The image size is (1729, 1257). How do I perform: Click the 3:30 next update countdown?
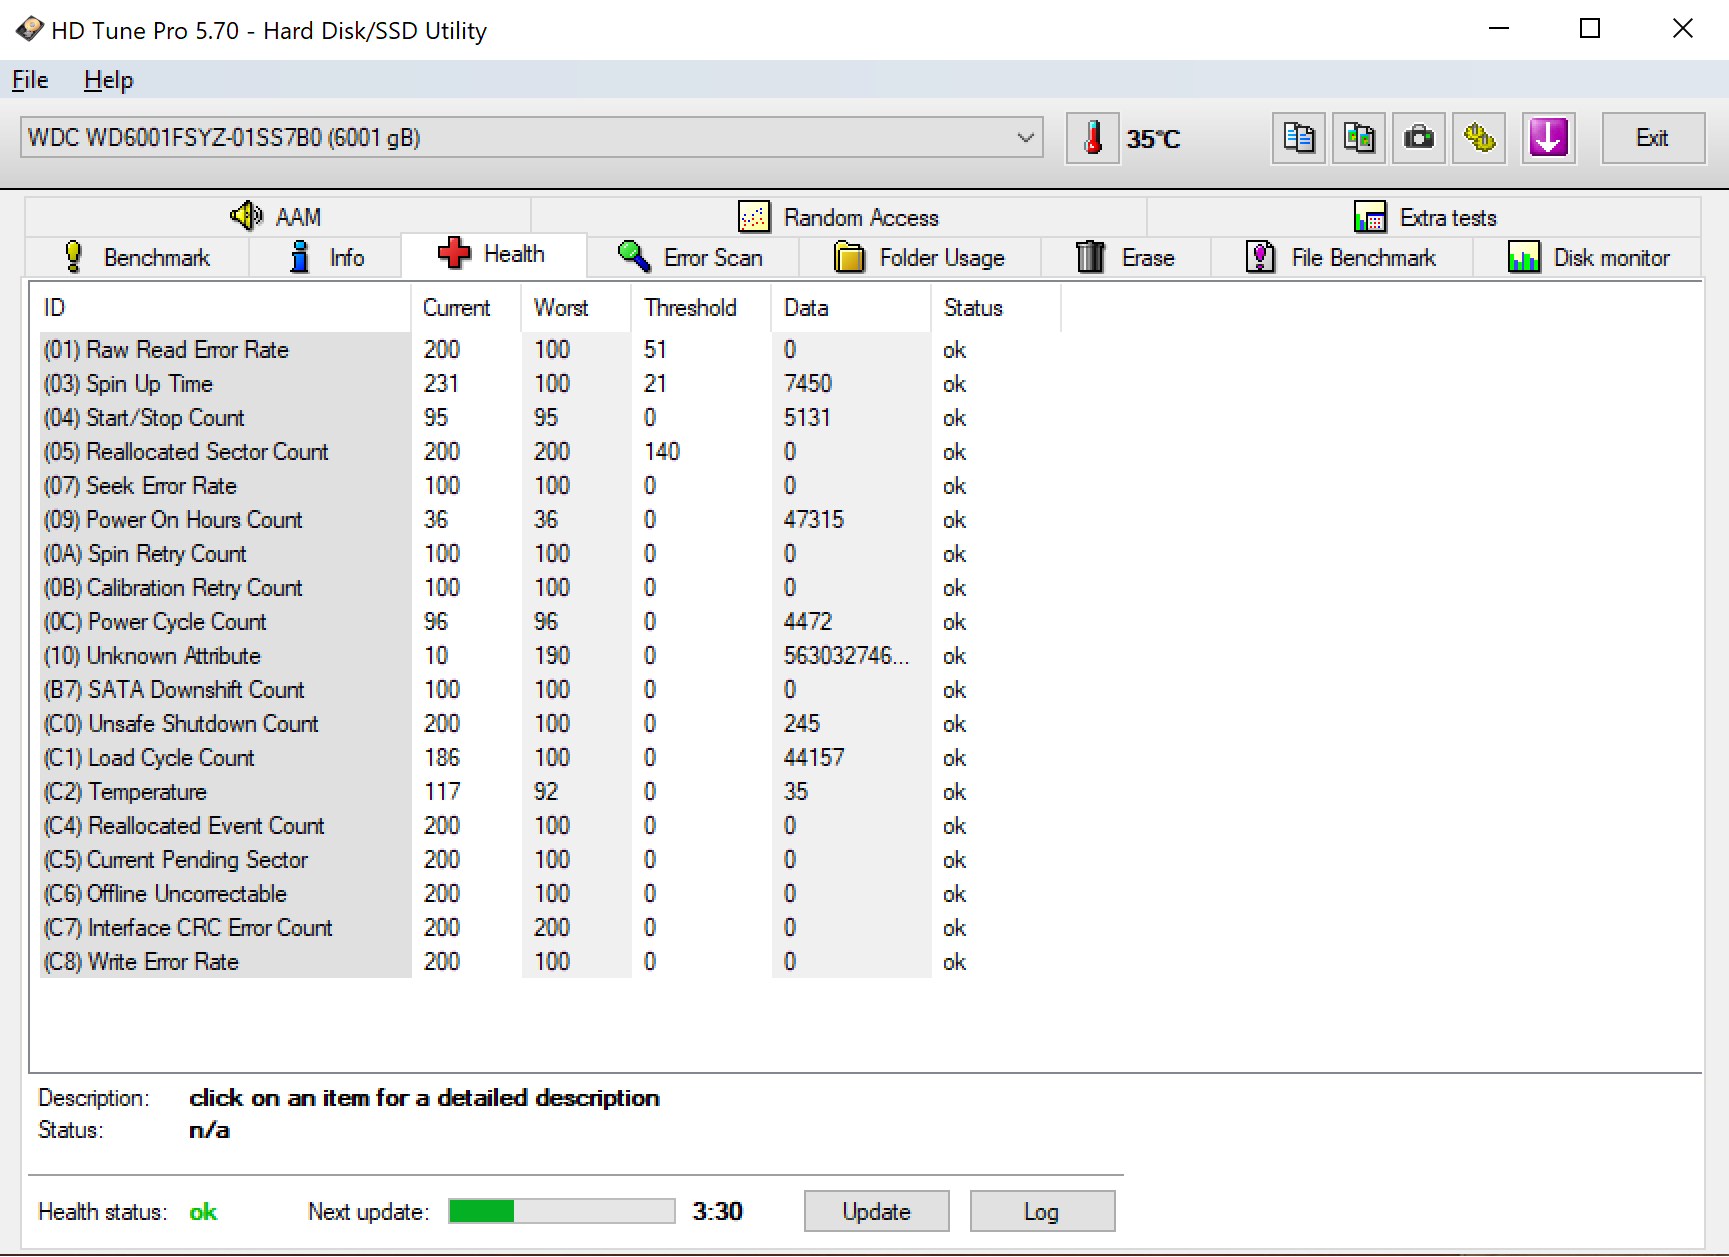click(x=718, y=1211)
